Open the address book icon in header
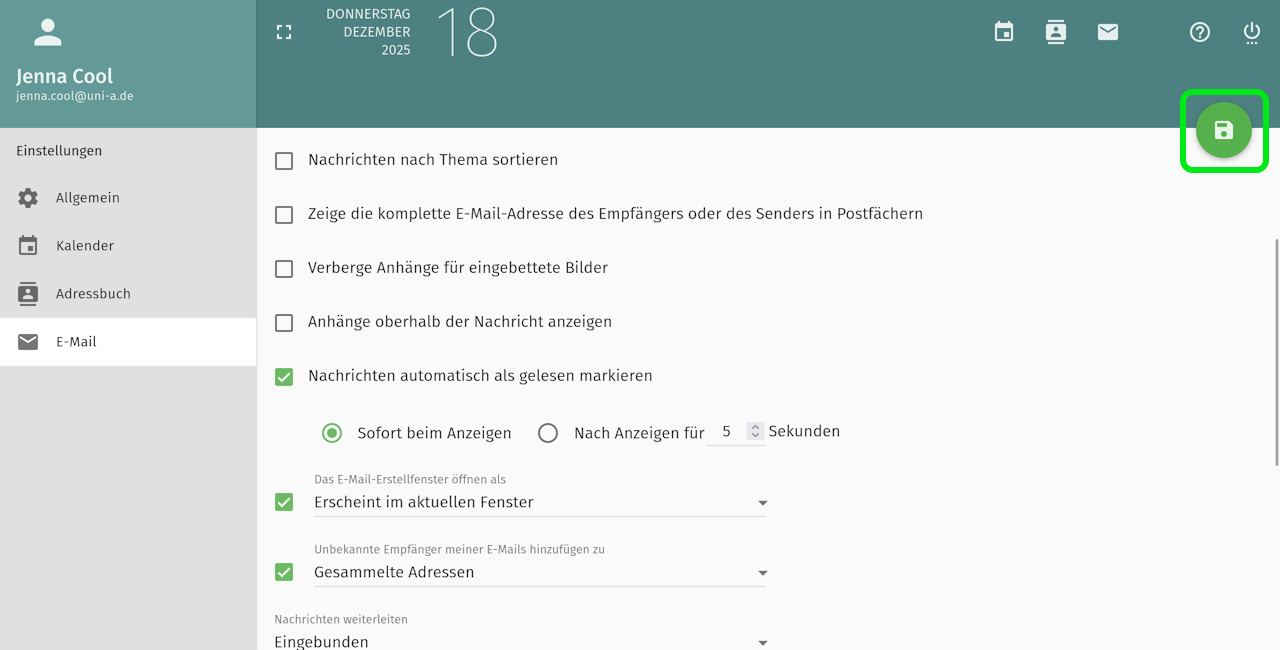The width and height of the screenshot is (1280, 650). tap(1056, 32)
